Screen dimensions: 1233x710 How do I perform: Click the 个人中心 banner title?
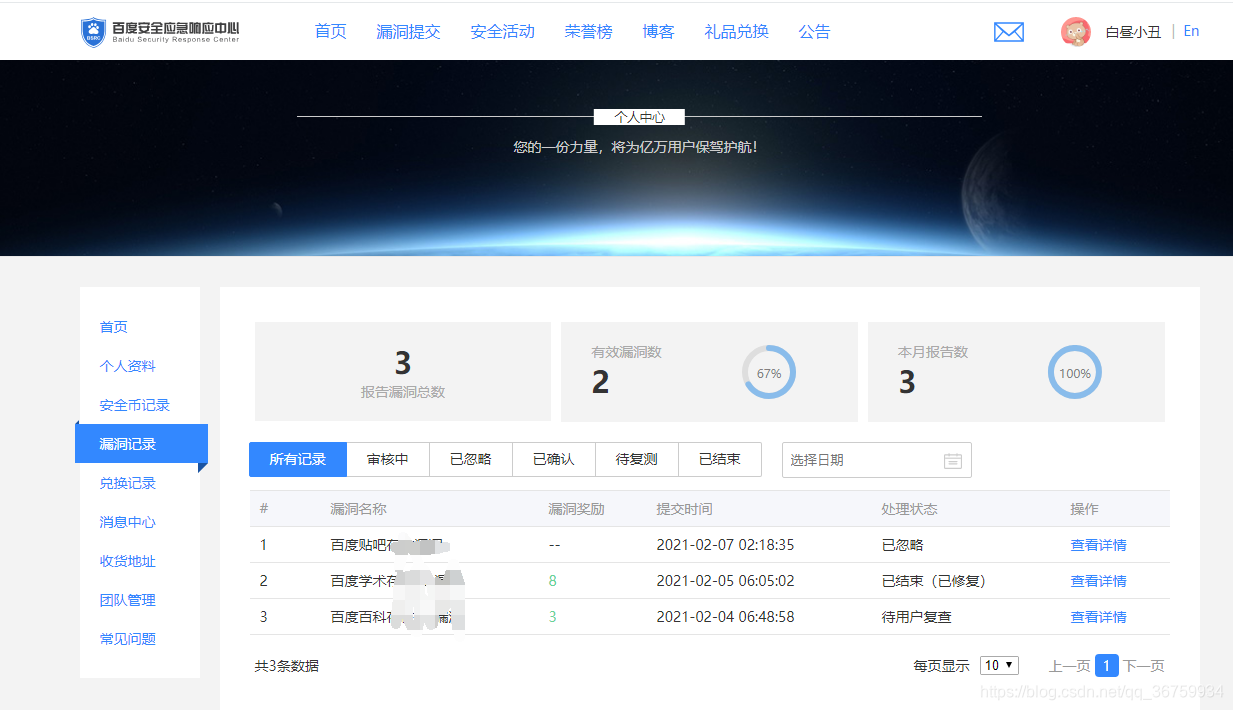639,117
